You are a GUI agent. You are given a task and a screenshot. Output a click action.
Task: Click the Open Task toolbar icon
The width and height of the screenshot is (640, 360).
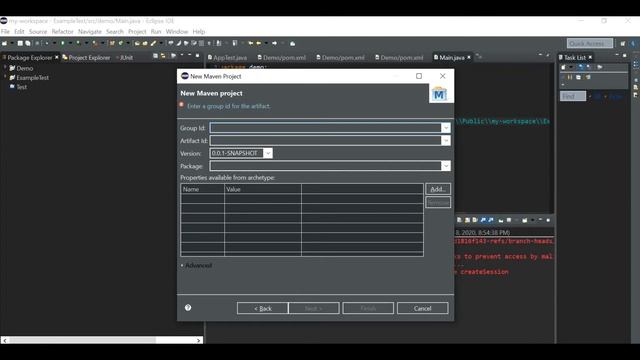coord(145,43)
